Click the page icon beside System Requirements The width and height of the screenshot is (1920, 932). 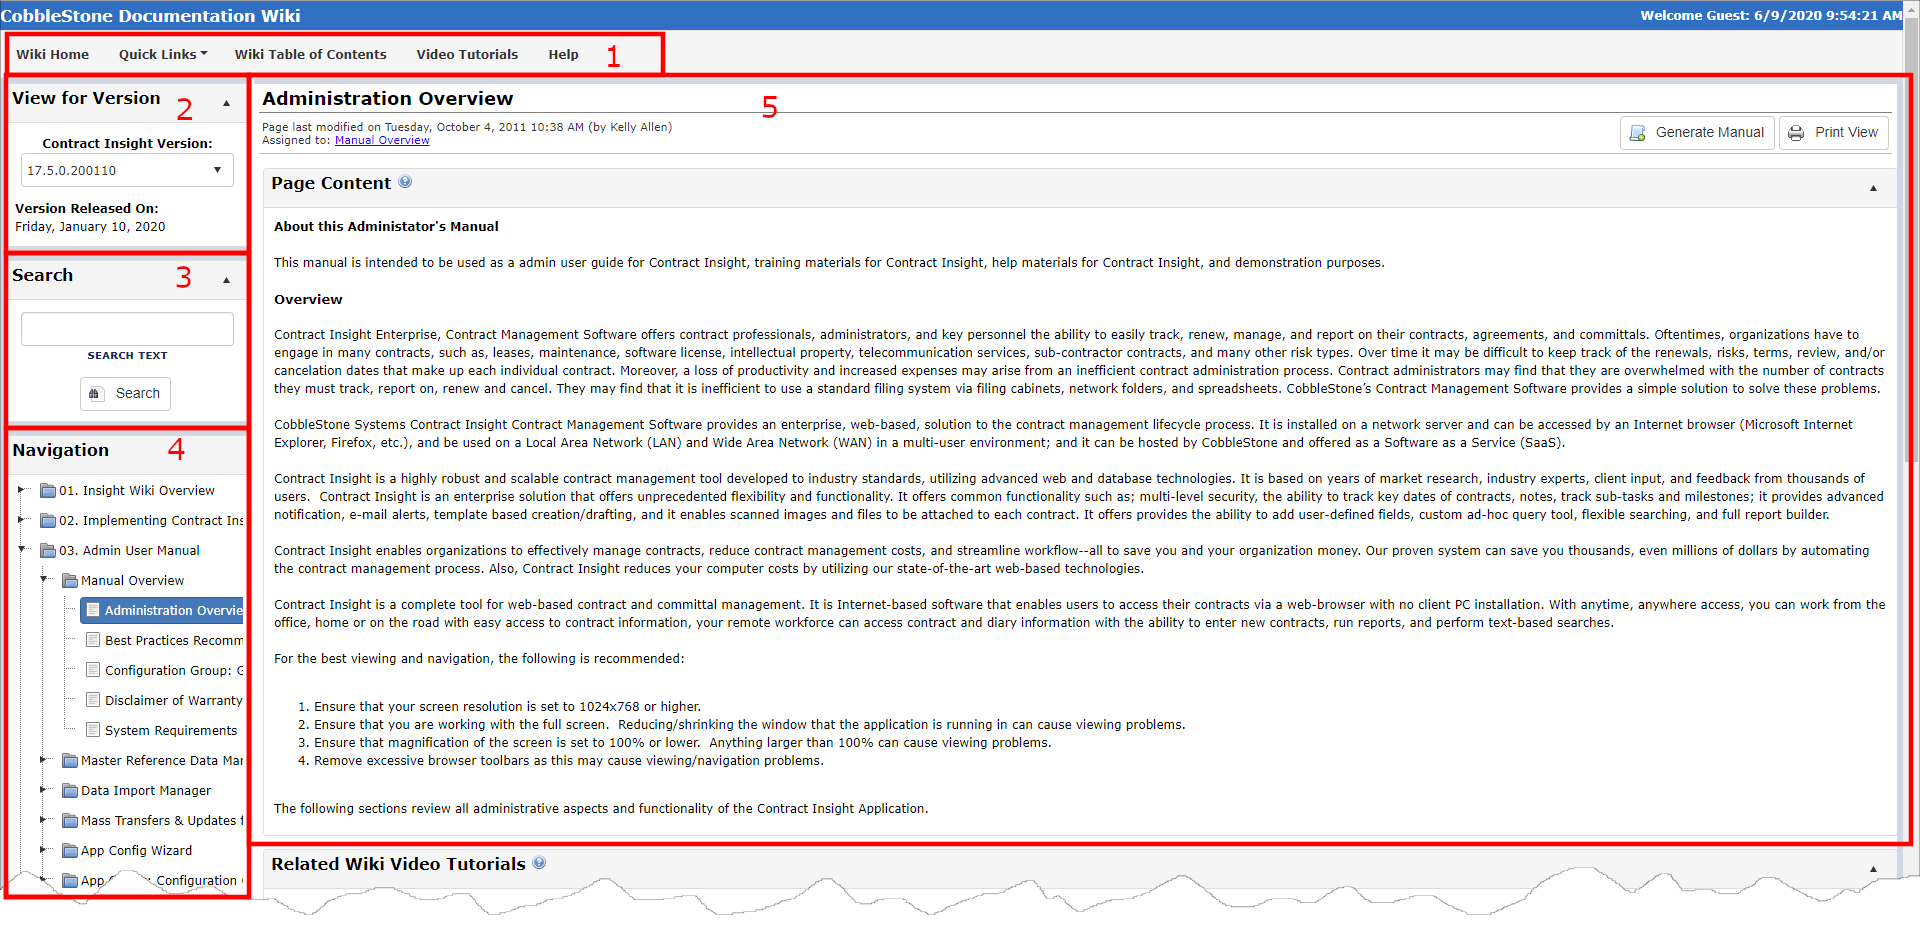click(x=93, y=730)
